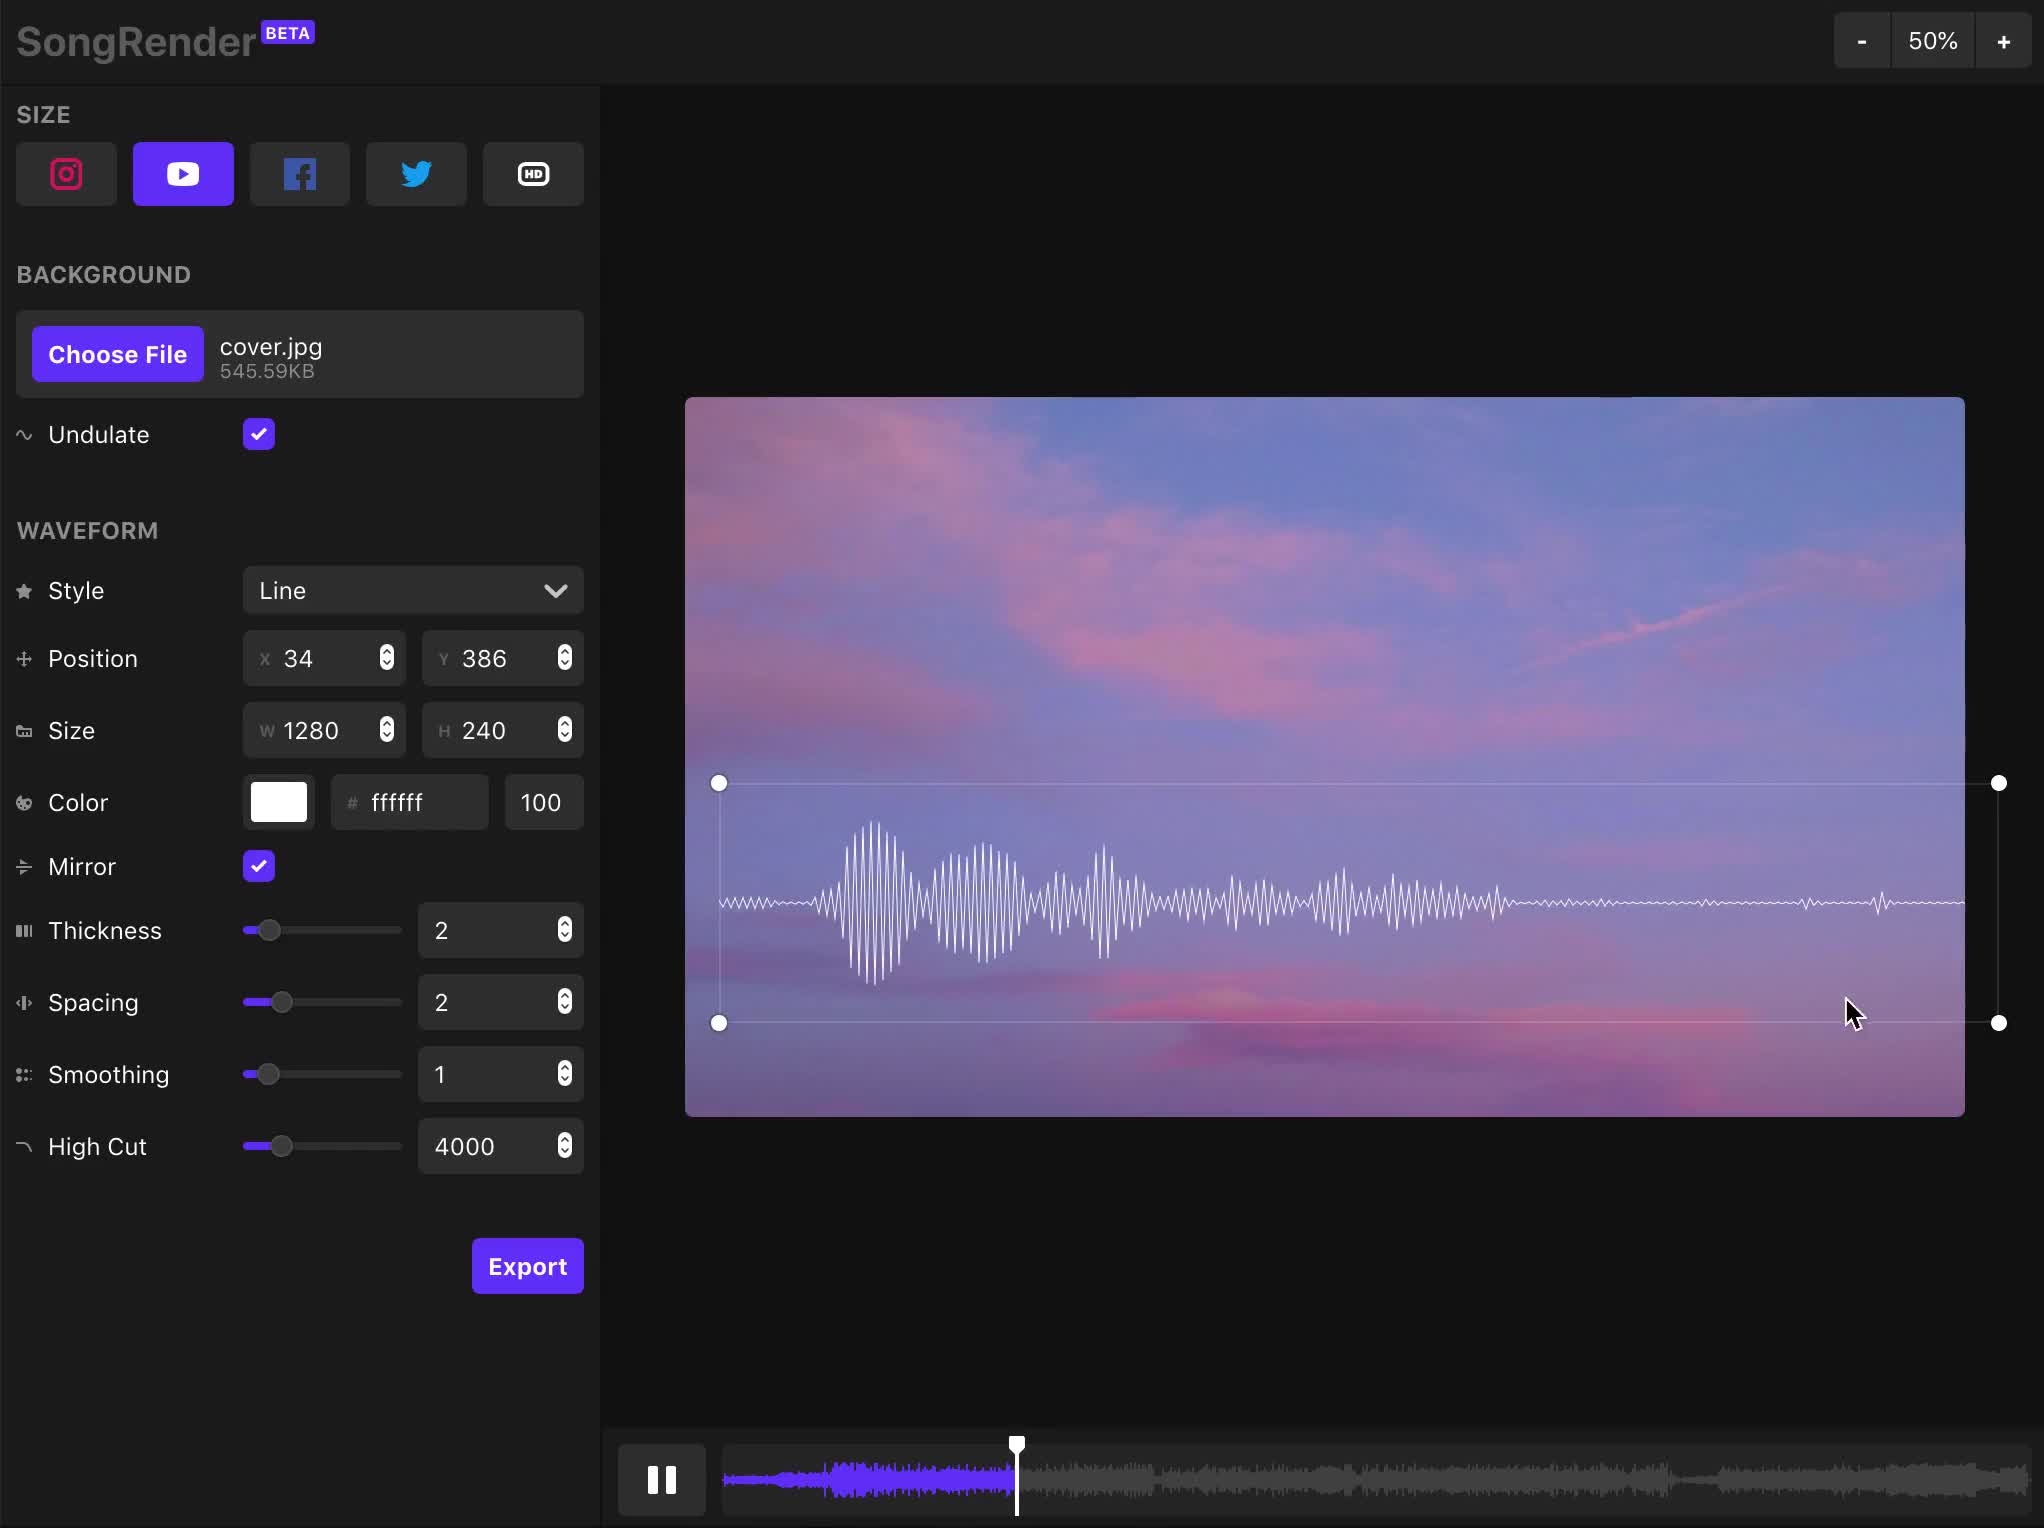Zoom in canvas with plus button

(2003, 41)
